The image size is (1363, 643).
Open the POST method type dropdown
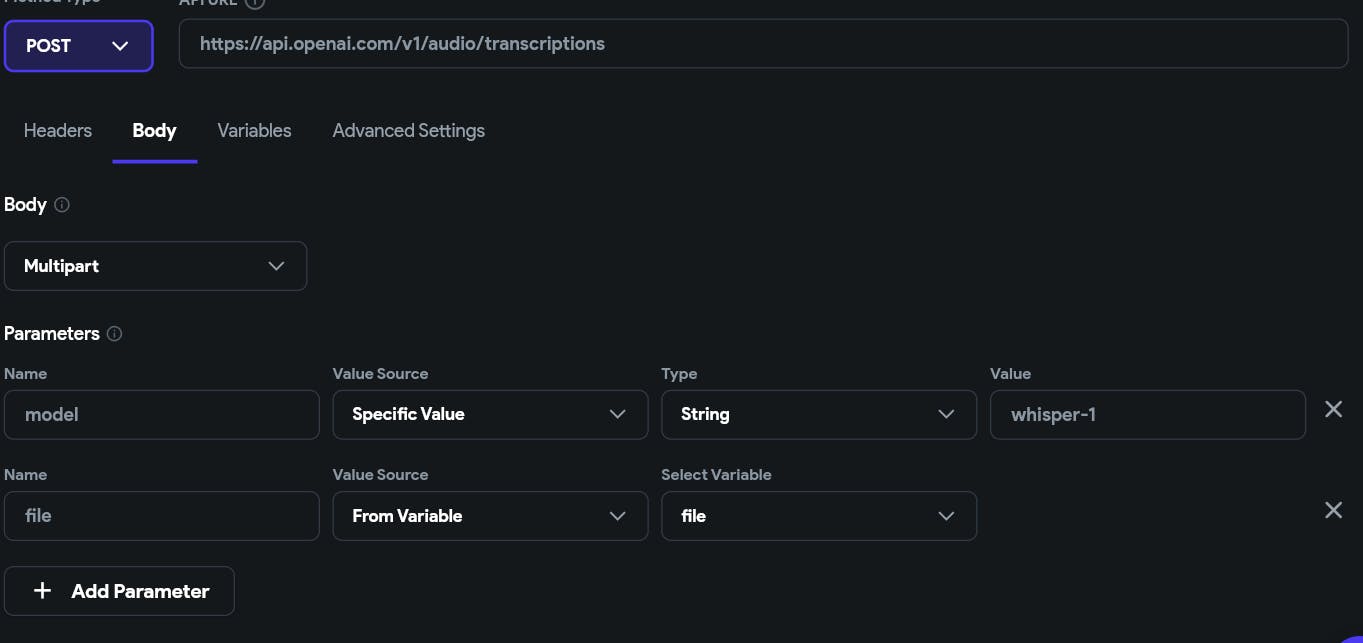pyautogui.click(x=78, y=46)
